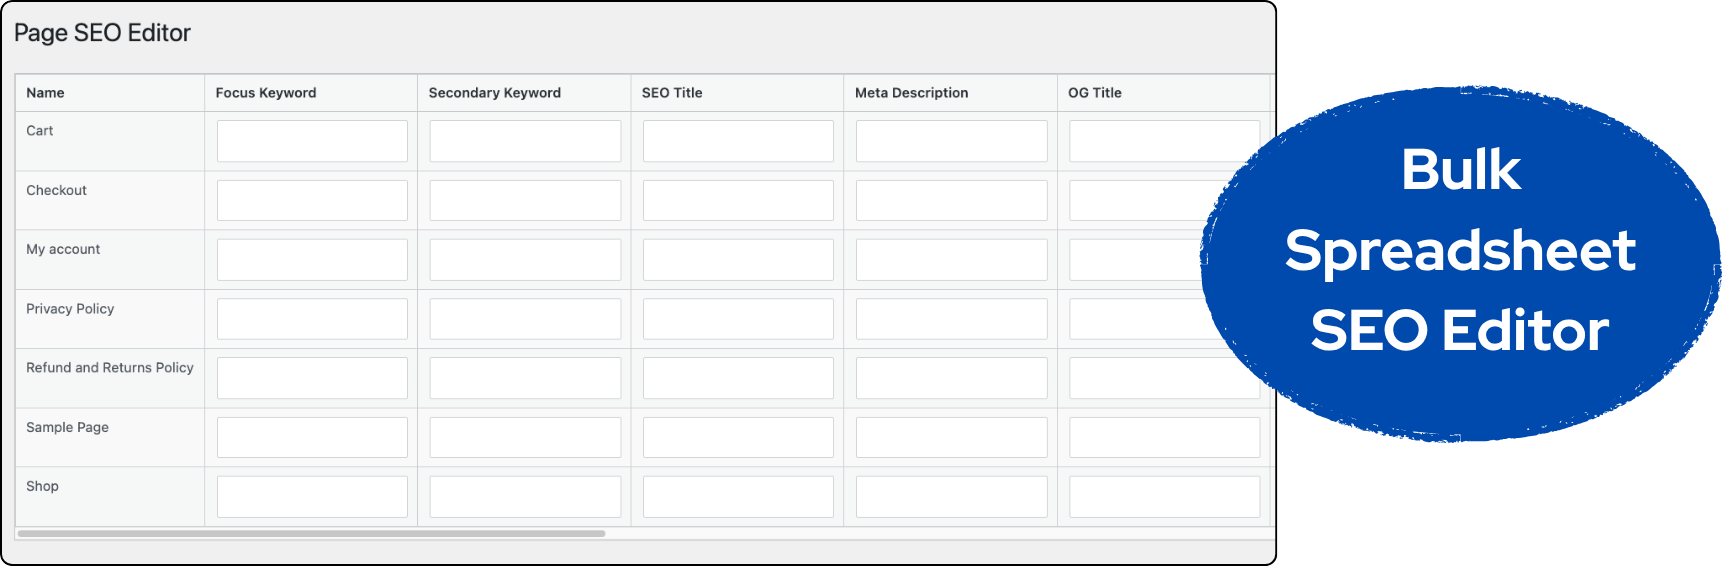1724x567 pixels.
Task: Click the Shop Secondary Keyword field
Action: (x=525, y=497)
